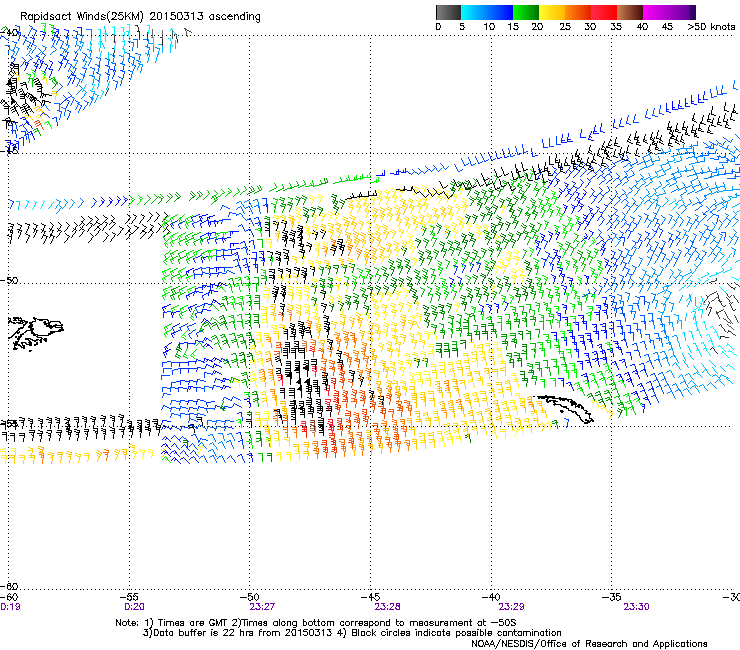Viewport: 740px width, 650px height.
Task: Click the latitude label '-60'
Action: (x=9, y=586)
